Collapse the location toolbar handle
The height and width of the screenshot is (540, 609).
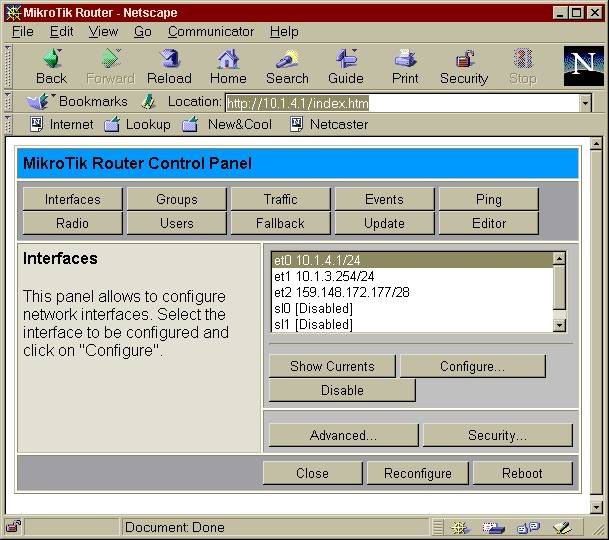point(7,102)
